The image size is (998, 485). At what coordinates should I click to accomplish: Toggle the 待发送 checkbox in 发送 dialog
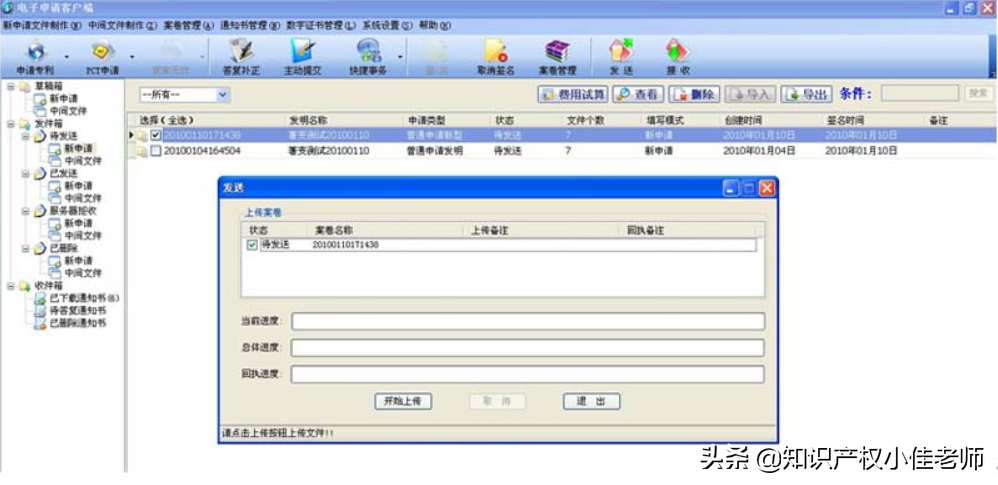click(x=252, y=245)
